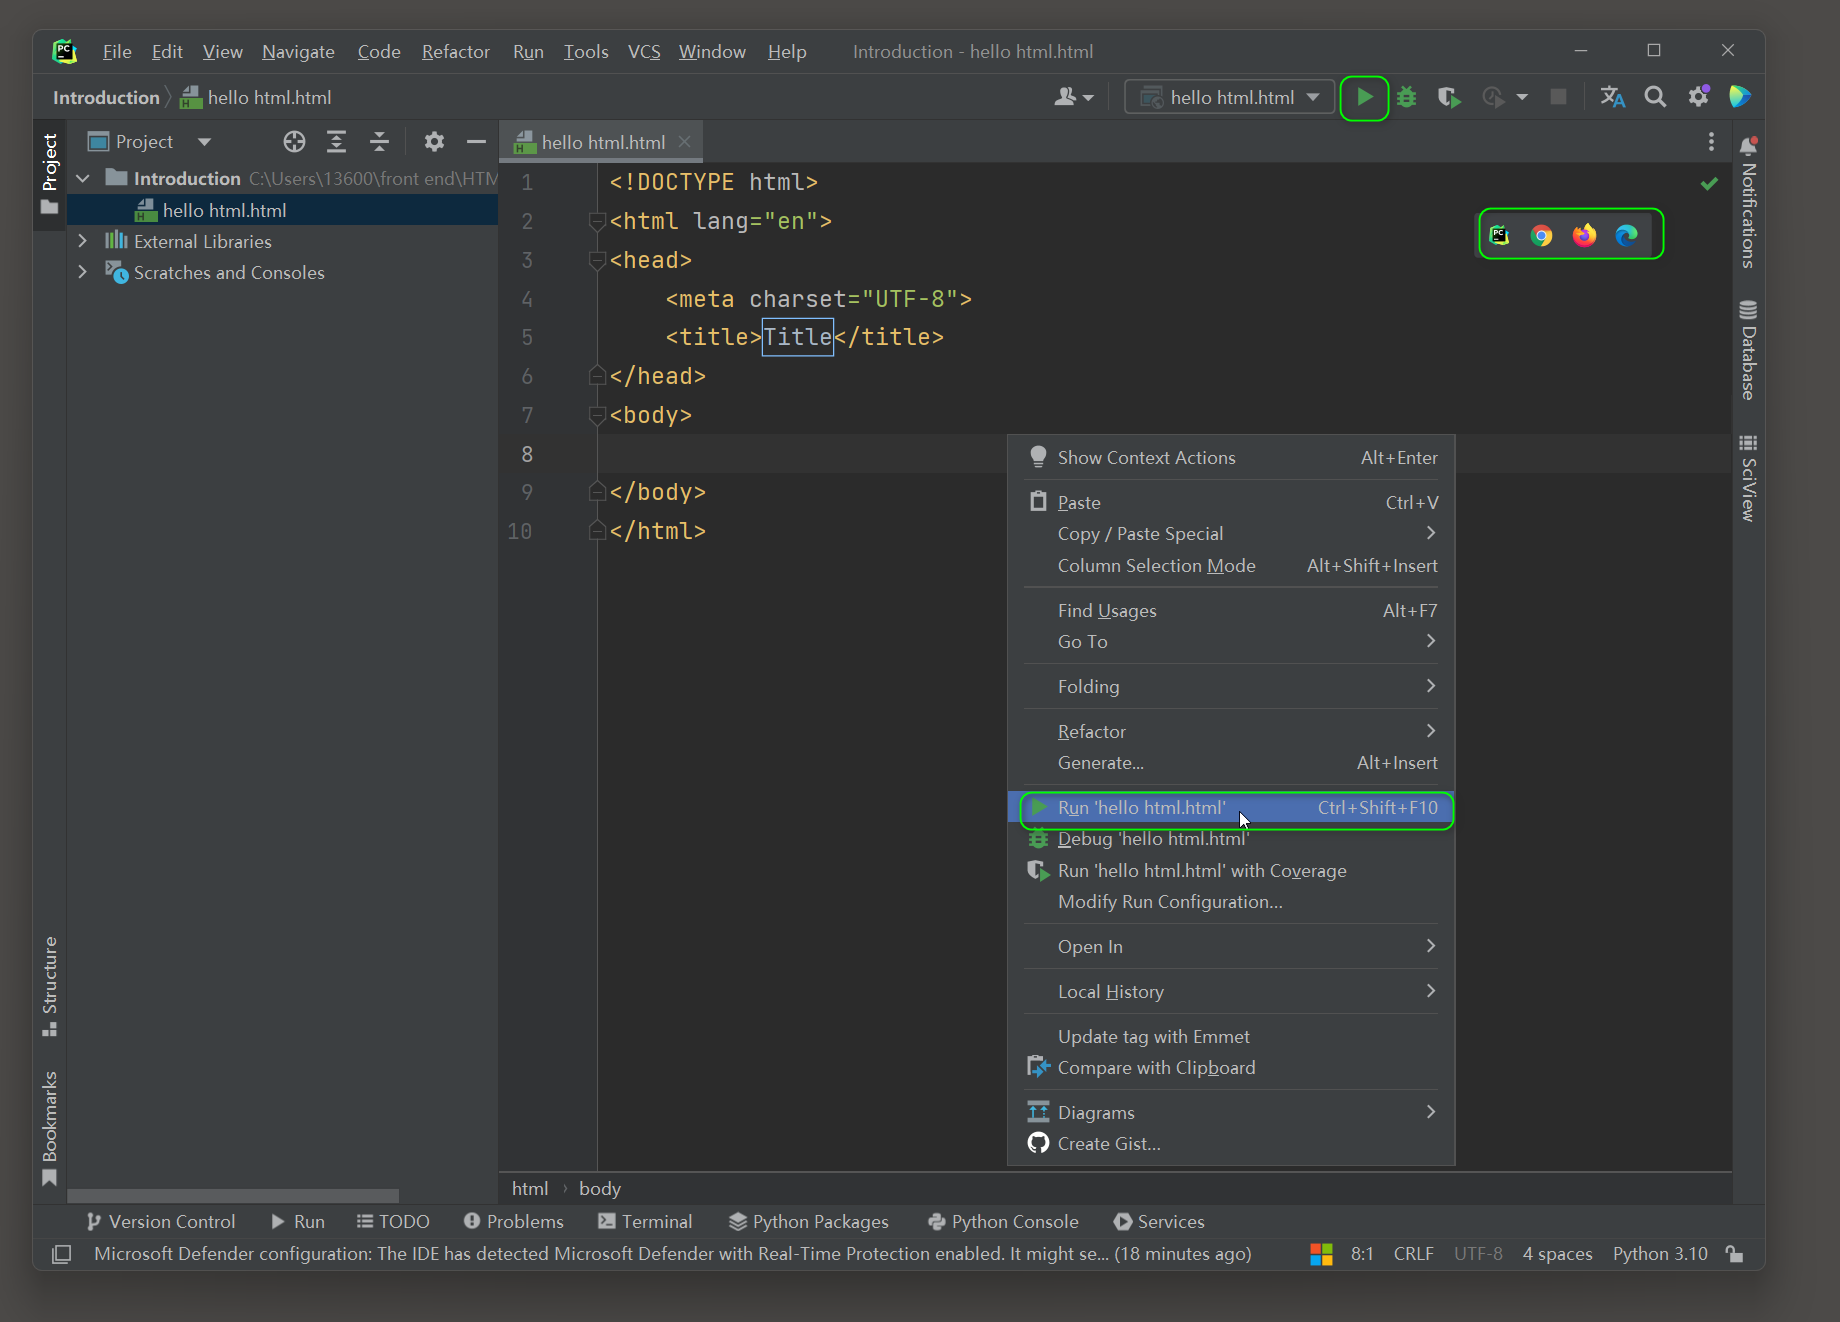This screenshot has width=1840, height=1322.
Task: Toggle the Structure side tool window
Action: coord(50,987)
